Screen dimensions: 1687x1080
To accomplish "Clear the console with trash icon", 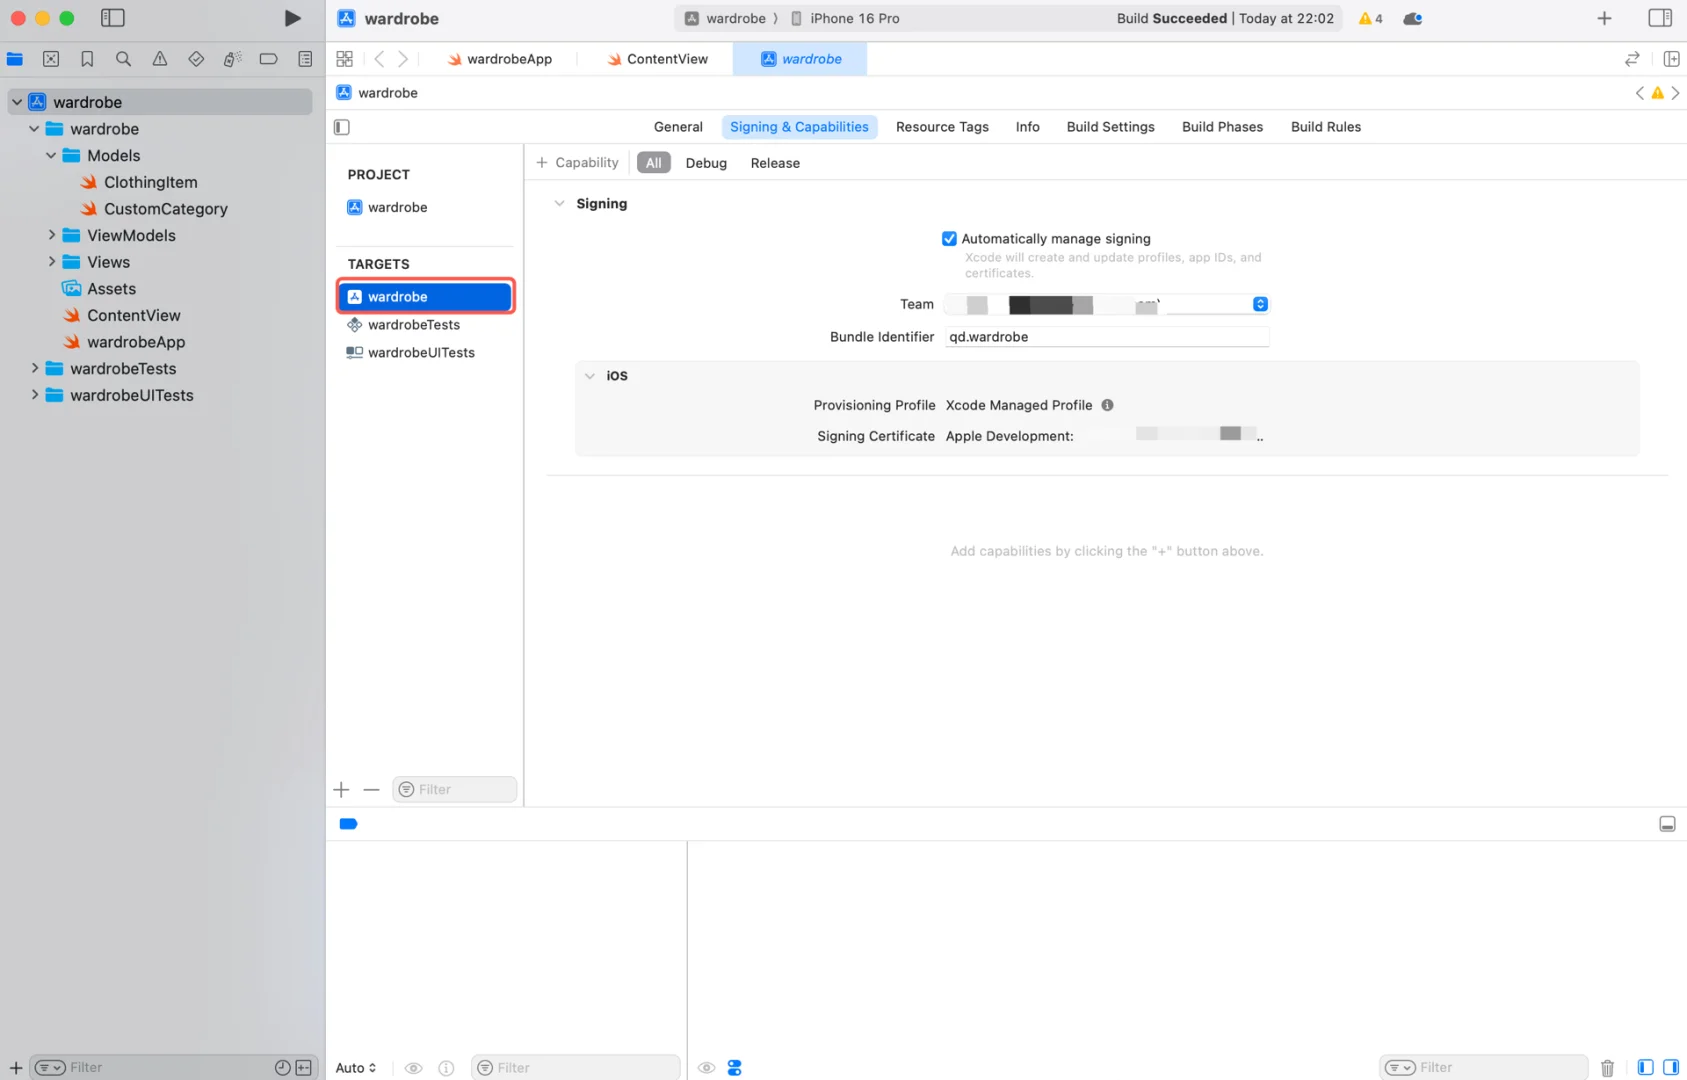I will tap(1607, 1068).
